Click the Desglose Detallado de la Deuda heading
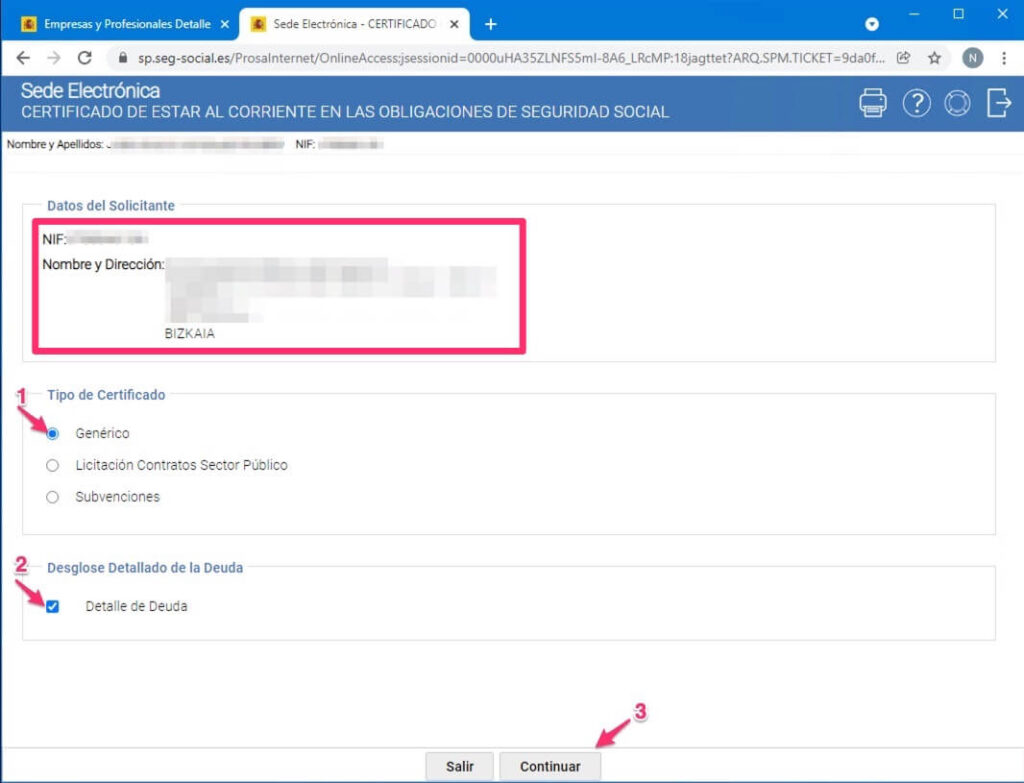The image size is (1024, 783). click(x=145, y=568)
